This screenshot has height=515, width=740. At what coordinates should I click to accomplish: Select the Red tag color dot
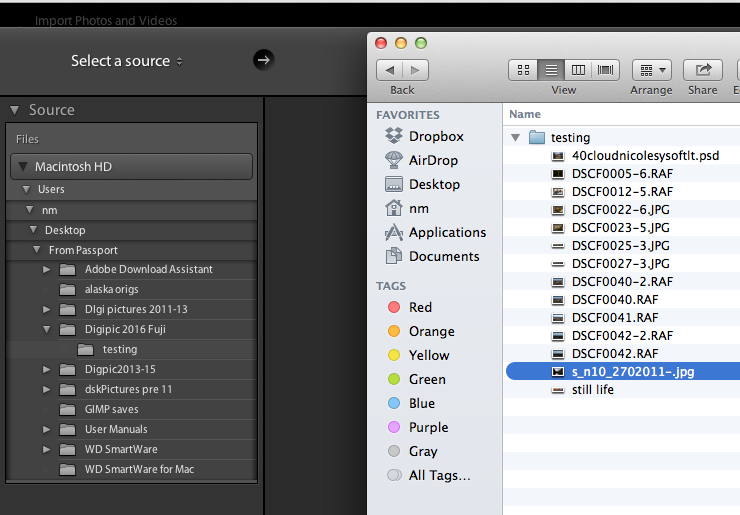point(394,307)
